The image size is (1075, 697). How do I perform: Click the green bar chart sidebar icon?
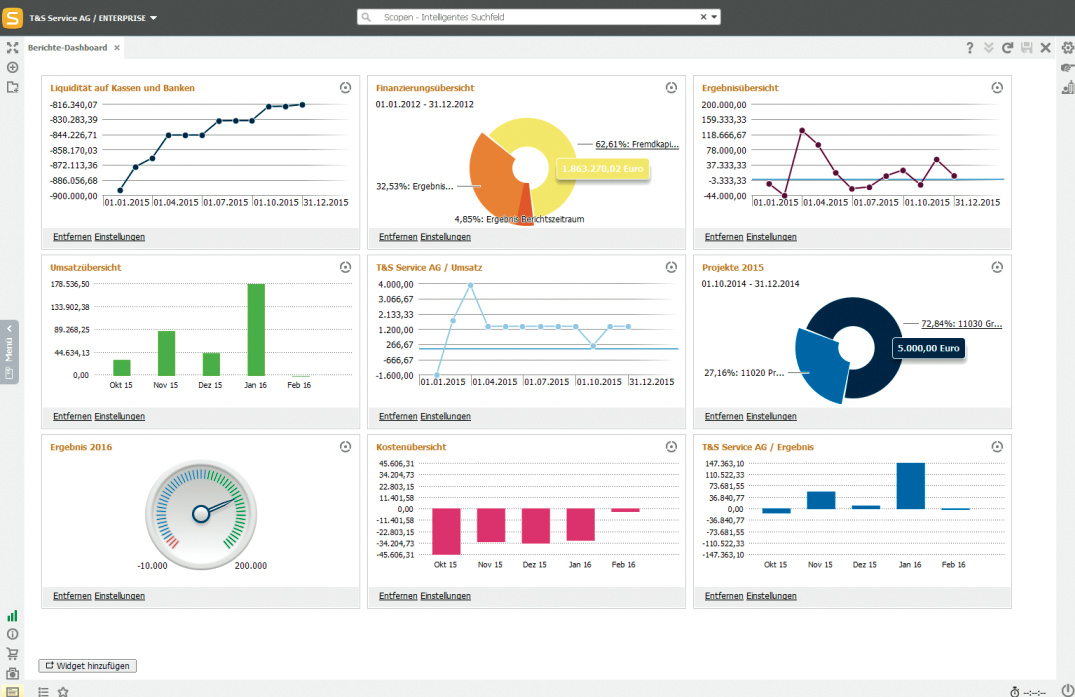pyautogui.click(x=12, y=616)
